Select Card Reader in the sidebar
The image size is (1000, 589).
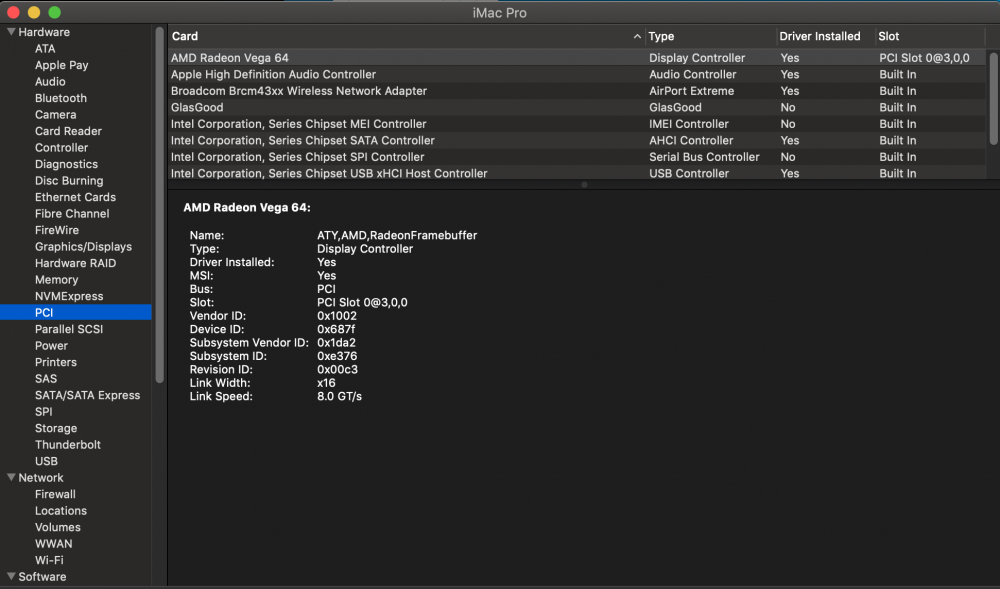pyautogui.click(x=68, y=131)
